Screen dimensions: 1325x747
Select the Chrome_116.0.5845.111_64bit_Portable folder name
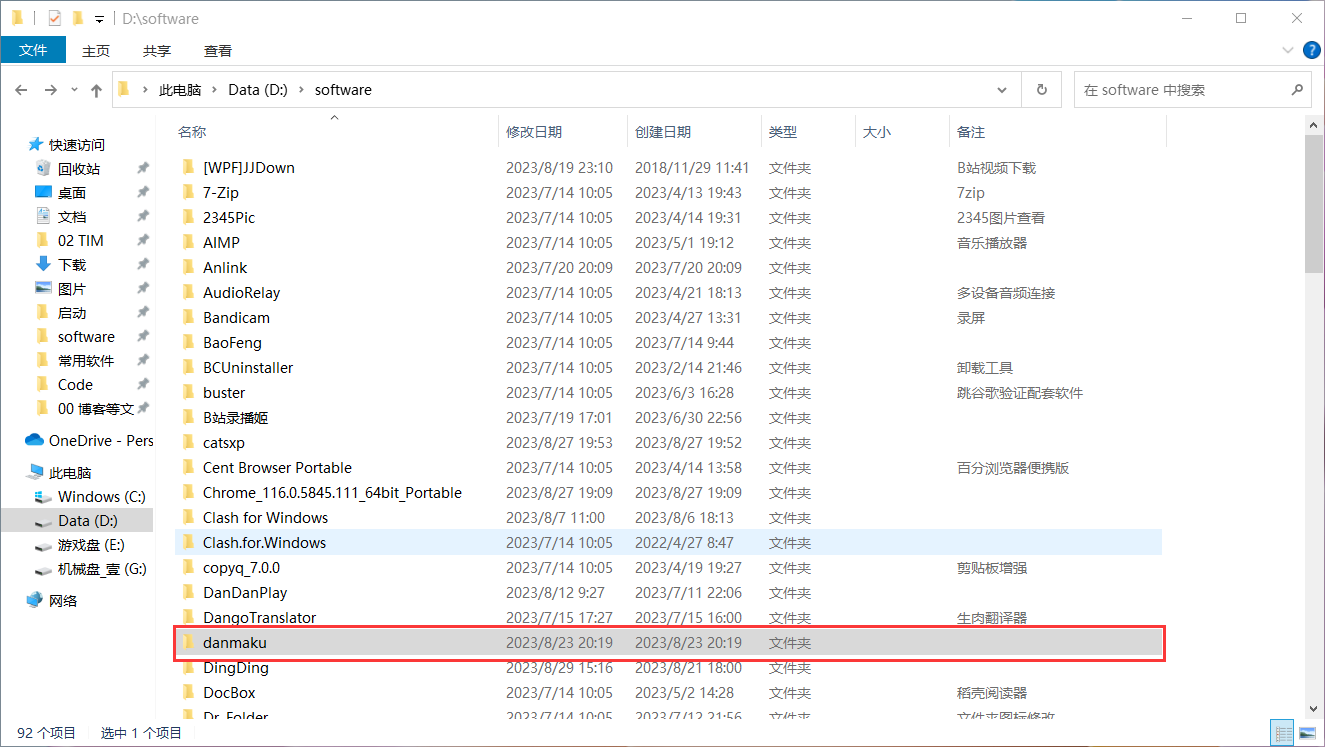[x=332, y=493]
